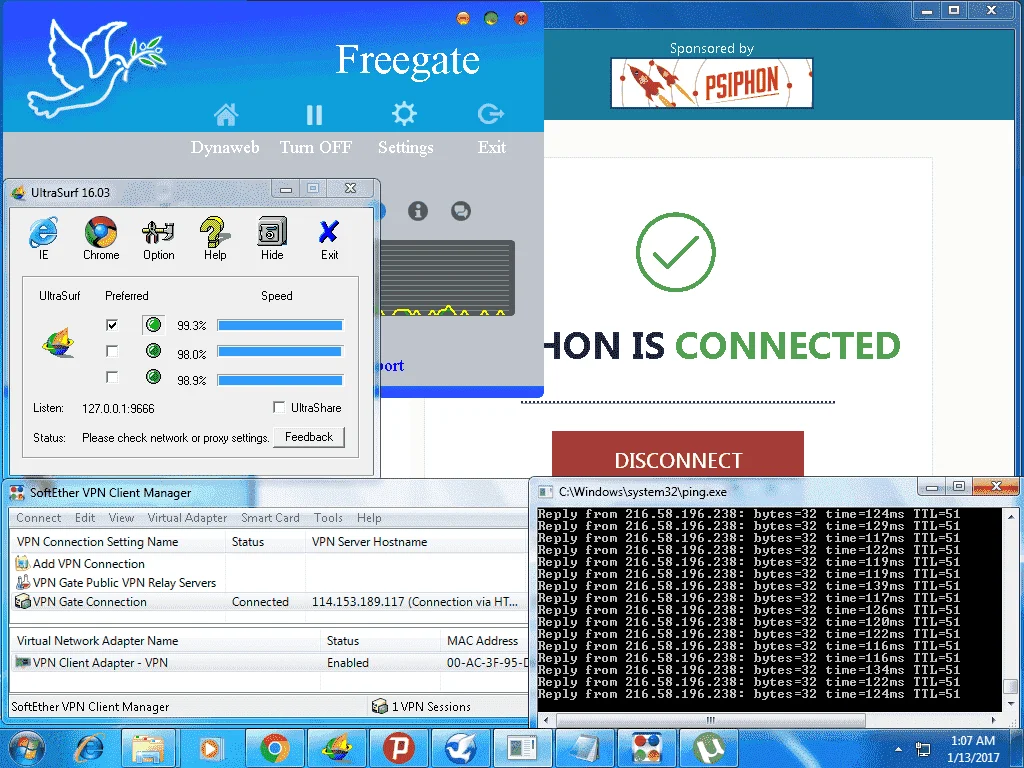Click green status indicator for 99.3% server
Screen dimensions: 1024x768
(153, 325)
